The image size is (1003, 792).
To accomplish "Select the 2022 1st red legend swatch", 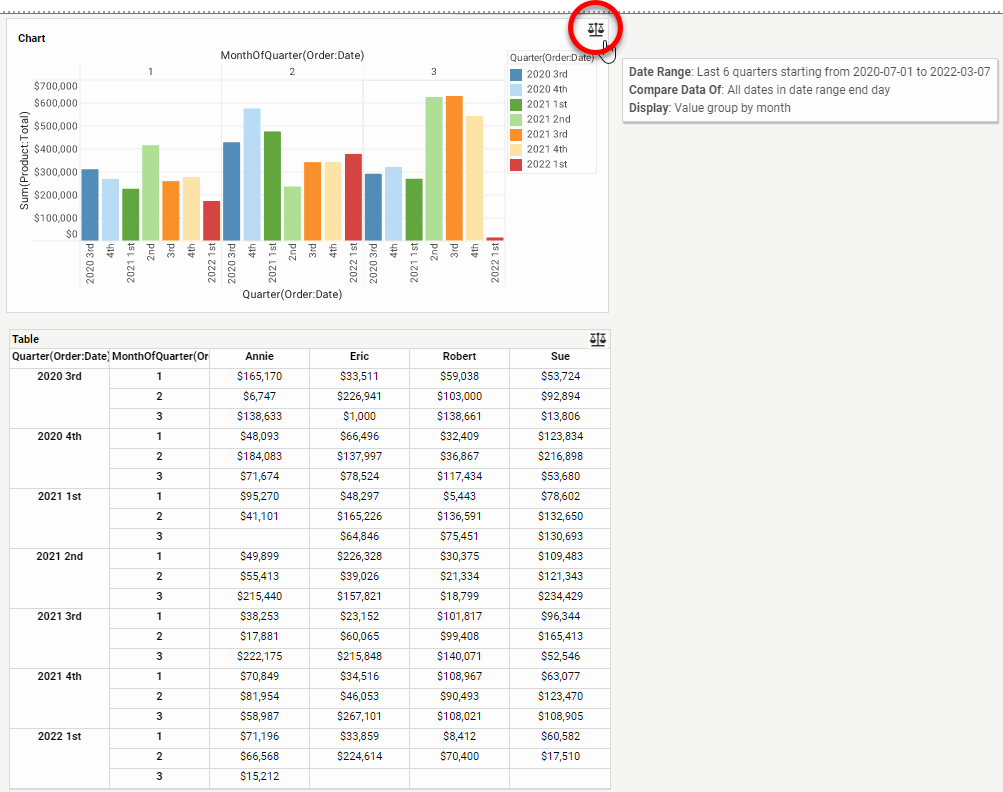I will [x=516, y=164].
